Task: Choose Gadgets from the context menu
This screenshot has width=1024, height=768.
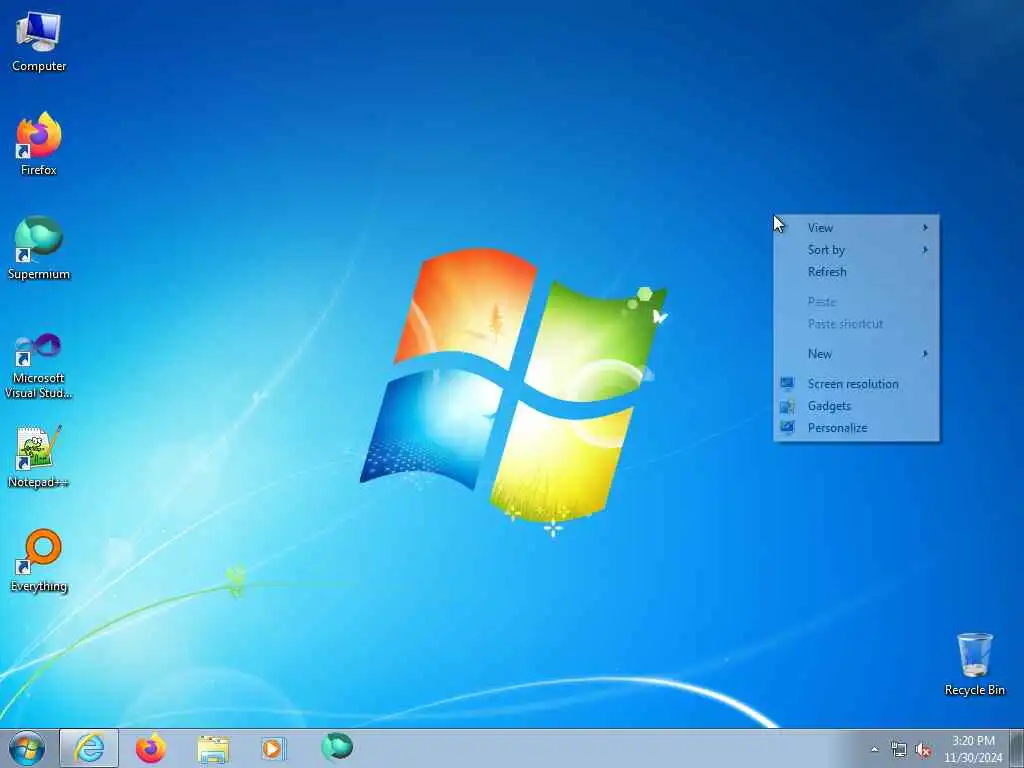Action: coord(856,406)
